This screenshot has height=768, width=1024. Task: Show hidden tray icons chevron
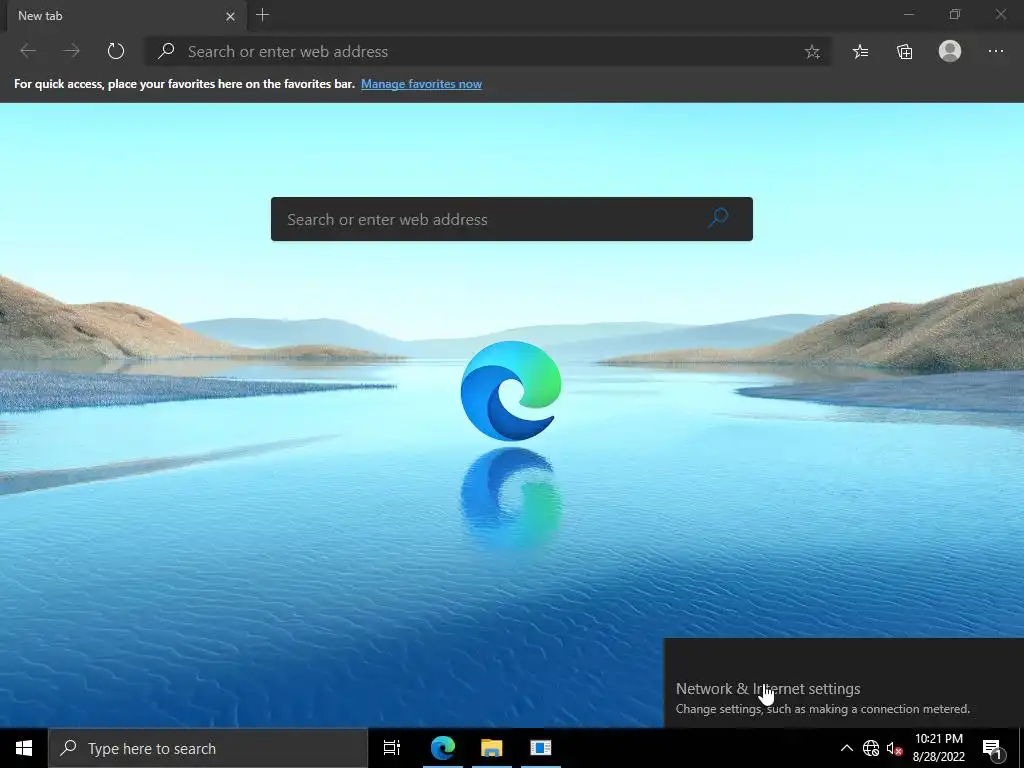click(846, 748)
